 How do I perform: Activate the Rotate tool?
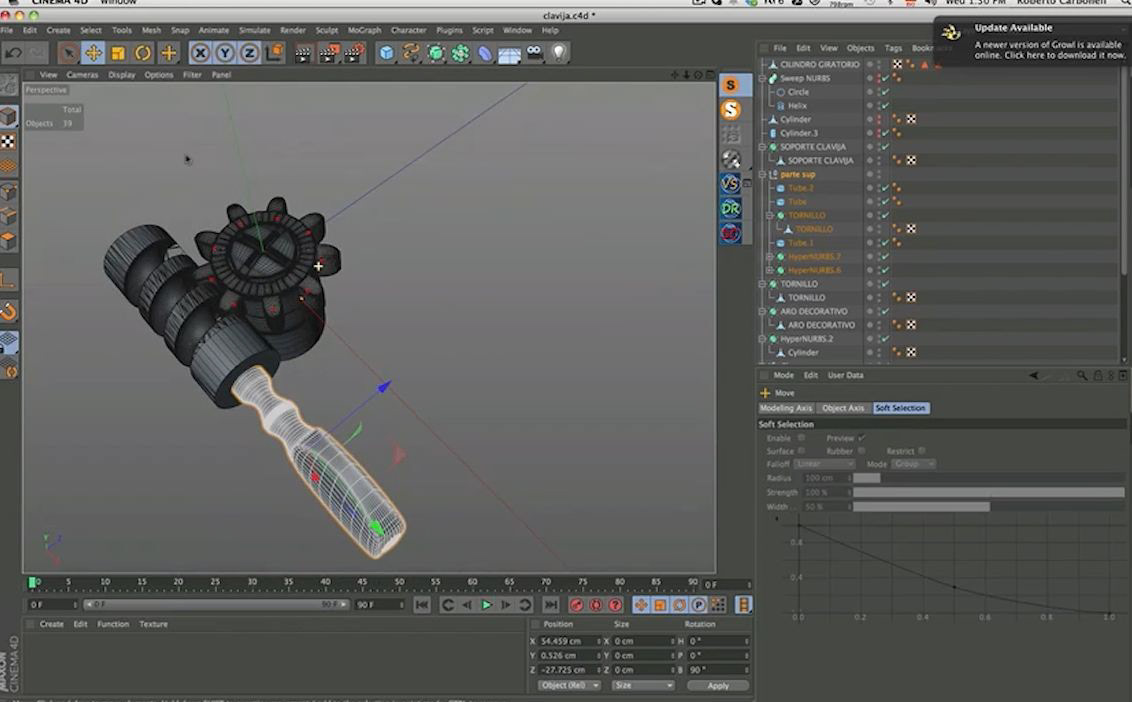point(143,53)
